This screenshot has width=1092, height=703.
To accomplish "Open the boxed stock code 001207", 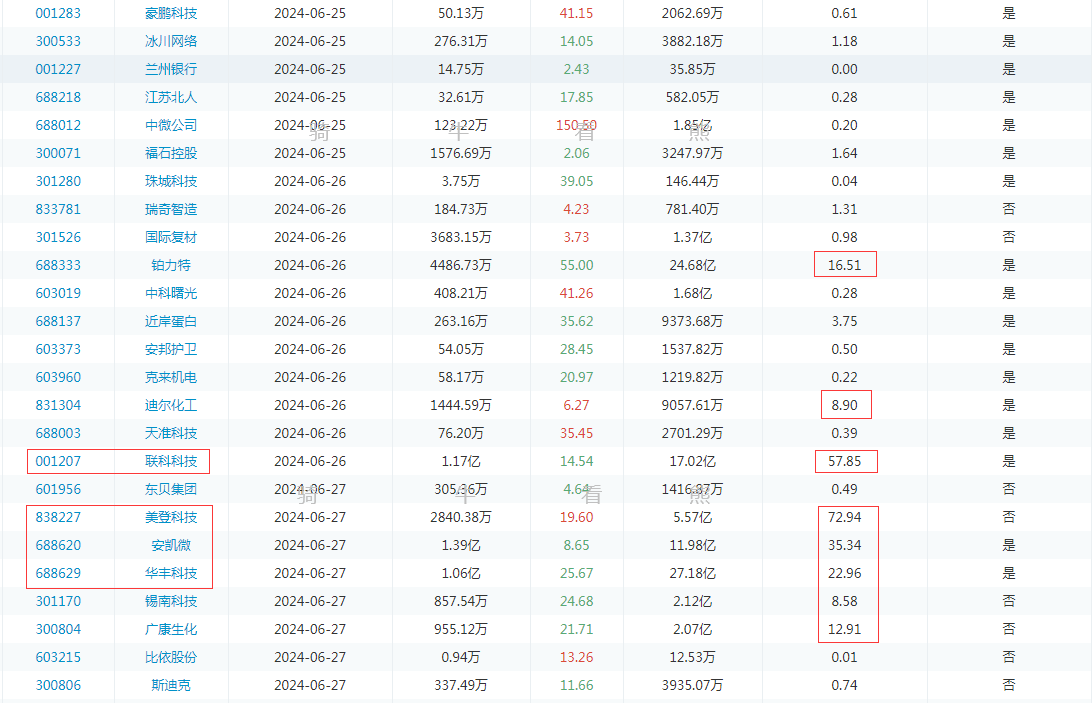I will [x=58, y=461].
